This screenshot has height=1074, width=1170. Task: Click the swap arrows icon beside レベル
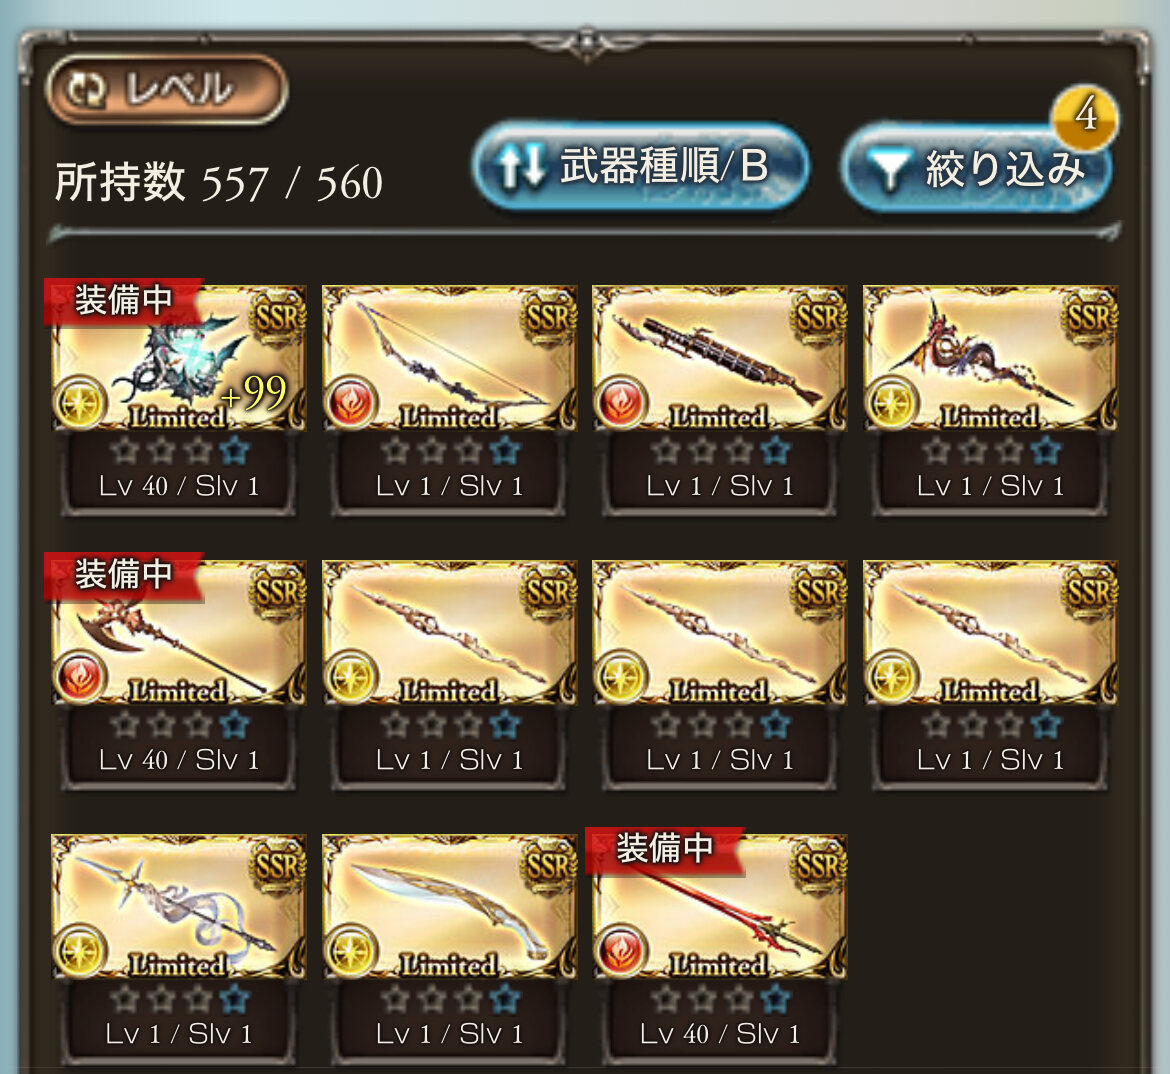(x=86, y=90)
